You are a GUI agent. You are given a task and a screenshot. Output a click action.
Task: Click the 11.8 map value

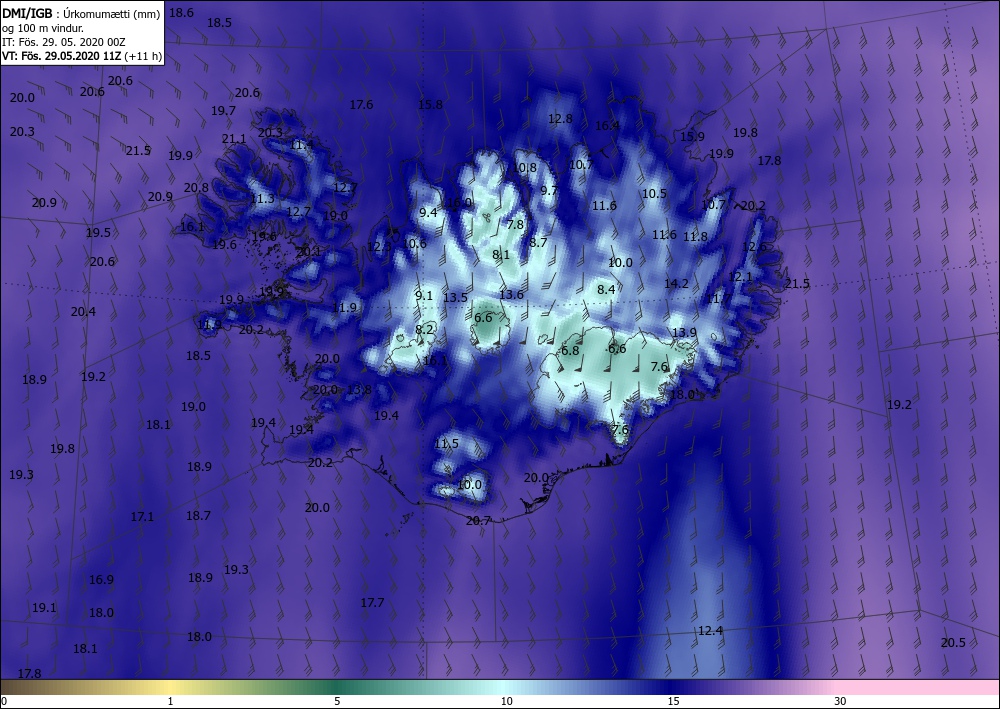pyautogui.click(x=695, y=237)
